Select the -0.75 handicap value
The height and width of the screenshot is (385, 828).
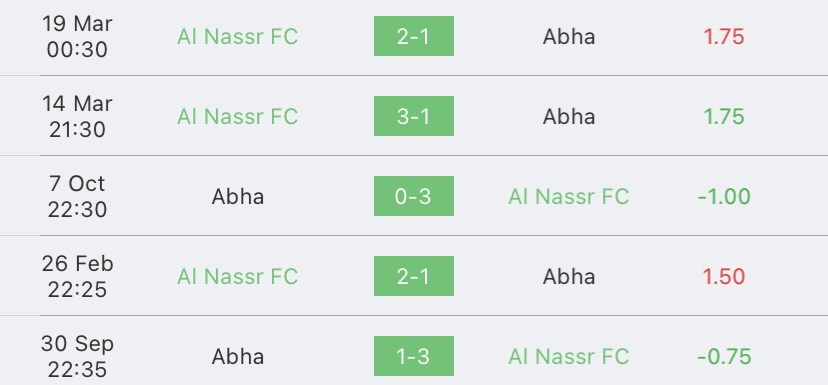(x=724, y=356)
